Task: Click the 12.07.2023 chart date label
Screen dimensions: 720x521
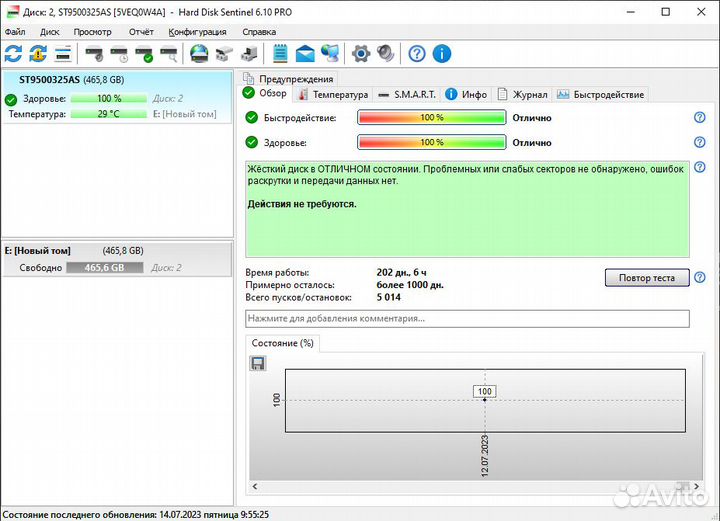Action: (485, 456)
